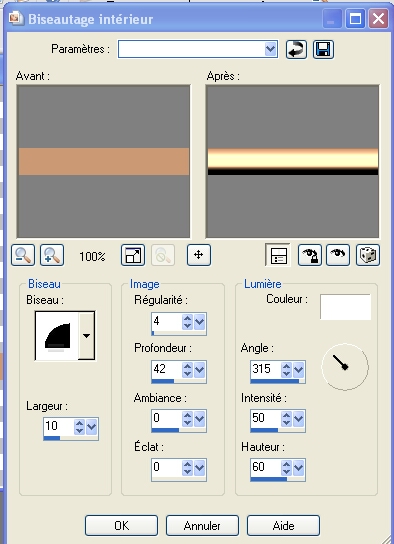
Task: Click the Annuler button
Action: 202,525
